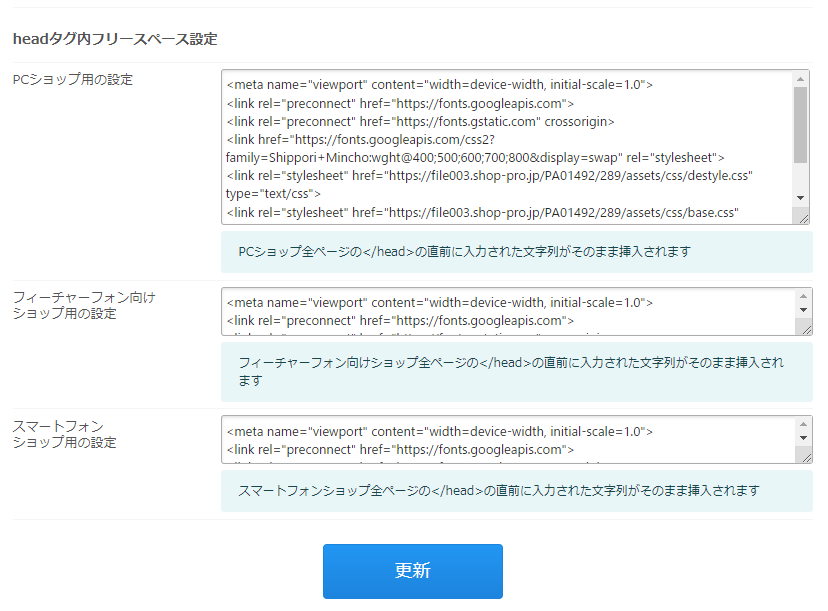Click resize handle of smartphone shop textarea
Viewport: 828px width, 611px height.
(x=805, y=456)
